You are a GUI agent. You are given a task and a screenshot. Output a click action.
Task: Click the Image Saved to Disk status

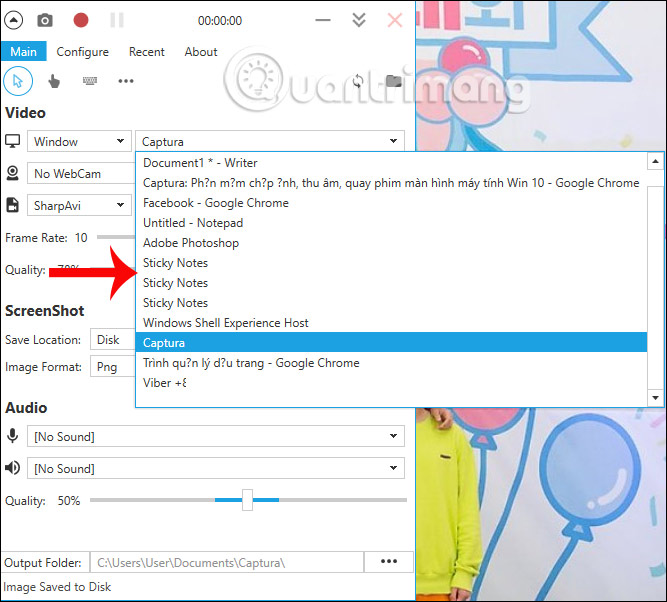[57, 587]
